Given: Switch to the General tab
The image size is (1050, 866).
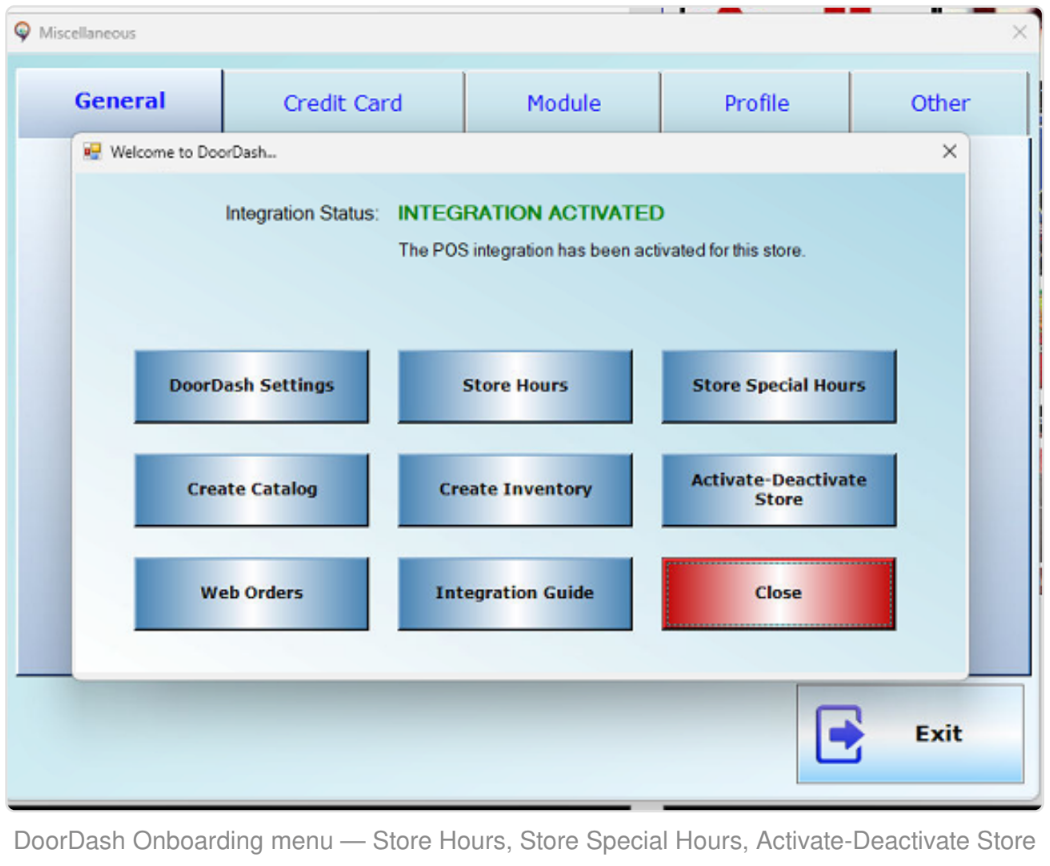Looking at the screenshot, I should 120,102.
